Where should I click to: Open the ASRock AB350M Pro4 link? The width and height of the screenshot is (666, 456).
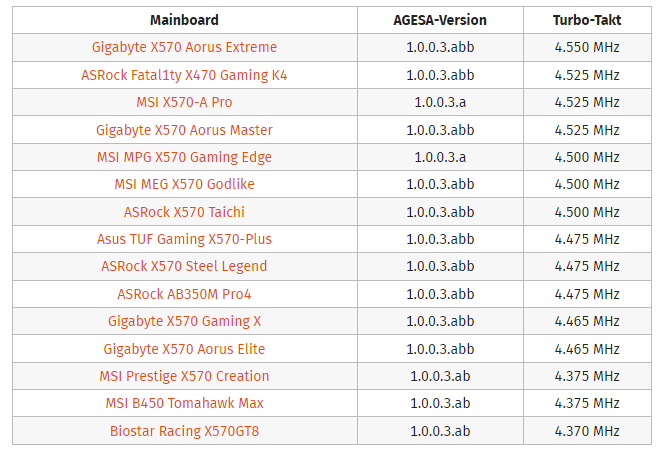point(184,294)
